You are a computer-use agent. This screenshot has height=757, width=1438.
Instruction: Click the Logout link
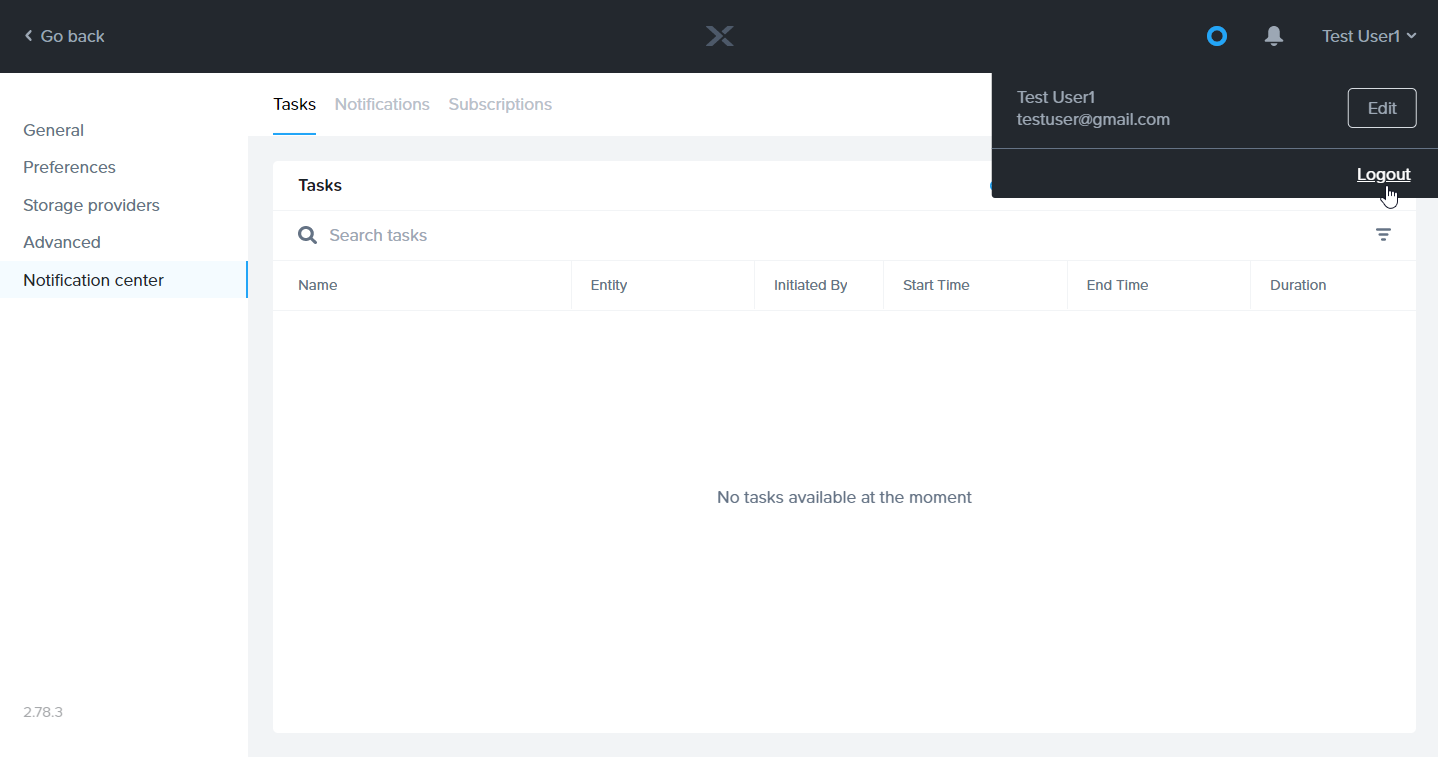click(1383, 174)
